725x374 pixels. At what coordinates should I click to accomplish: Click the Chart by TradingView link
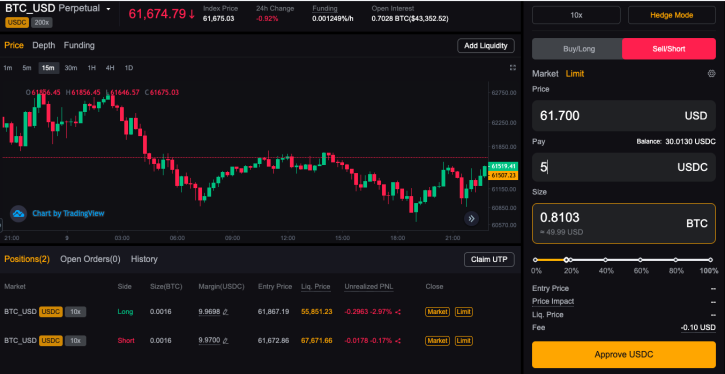tap(68, 214)
